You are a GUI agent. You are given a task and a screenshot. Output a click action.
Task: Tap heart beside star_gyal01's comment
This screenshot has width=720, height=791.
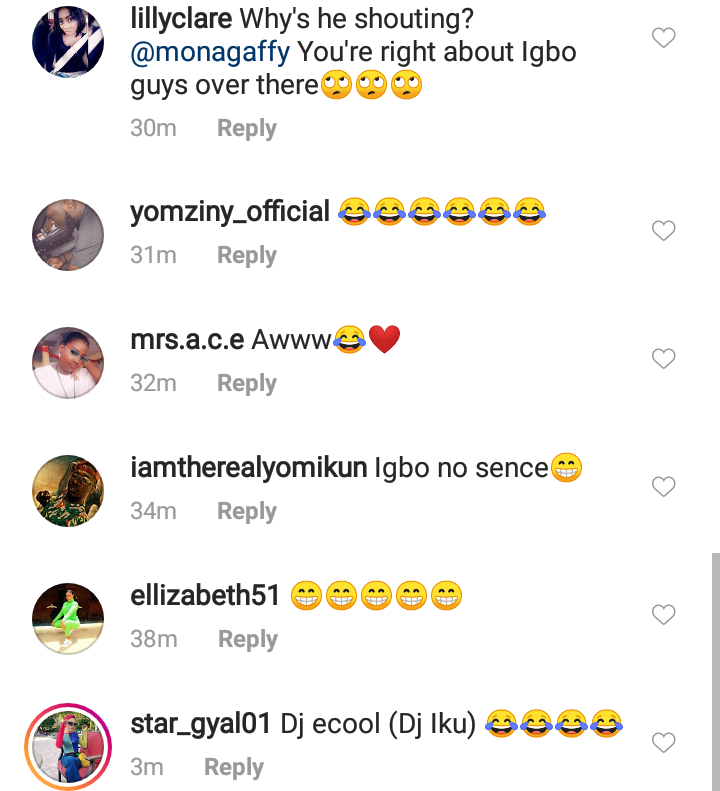(x=663, y=742)
